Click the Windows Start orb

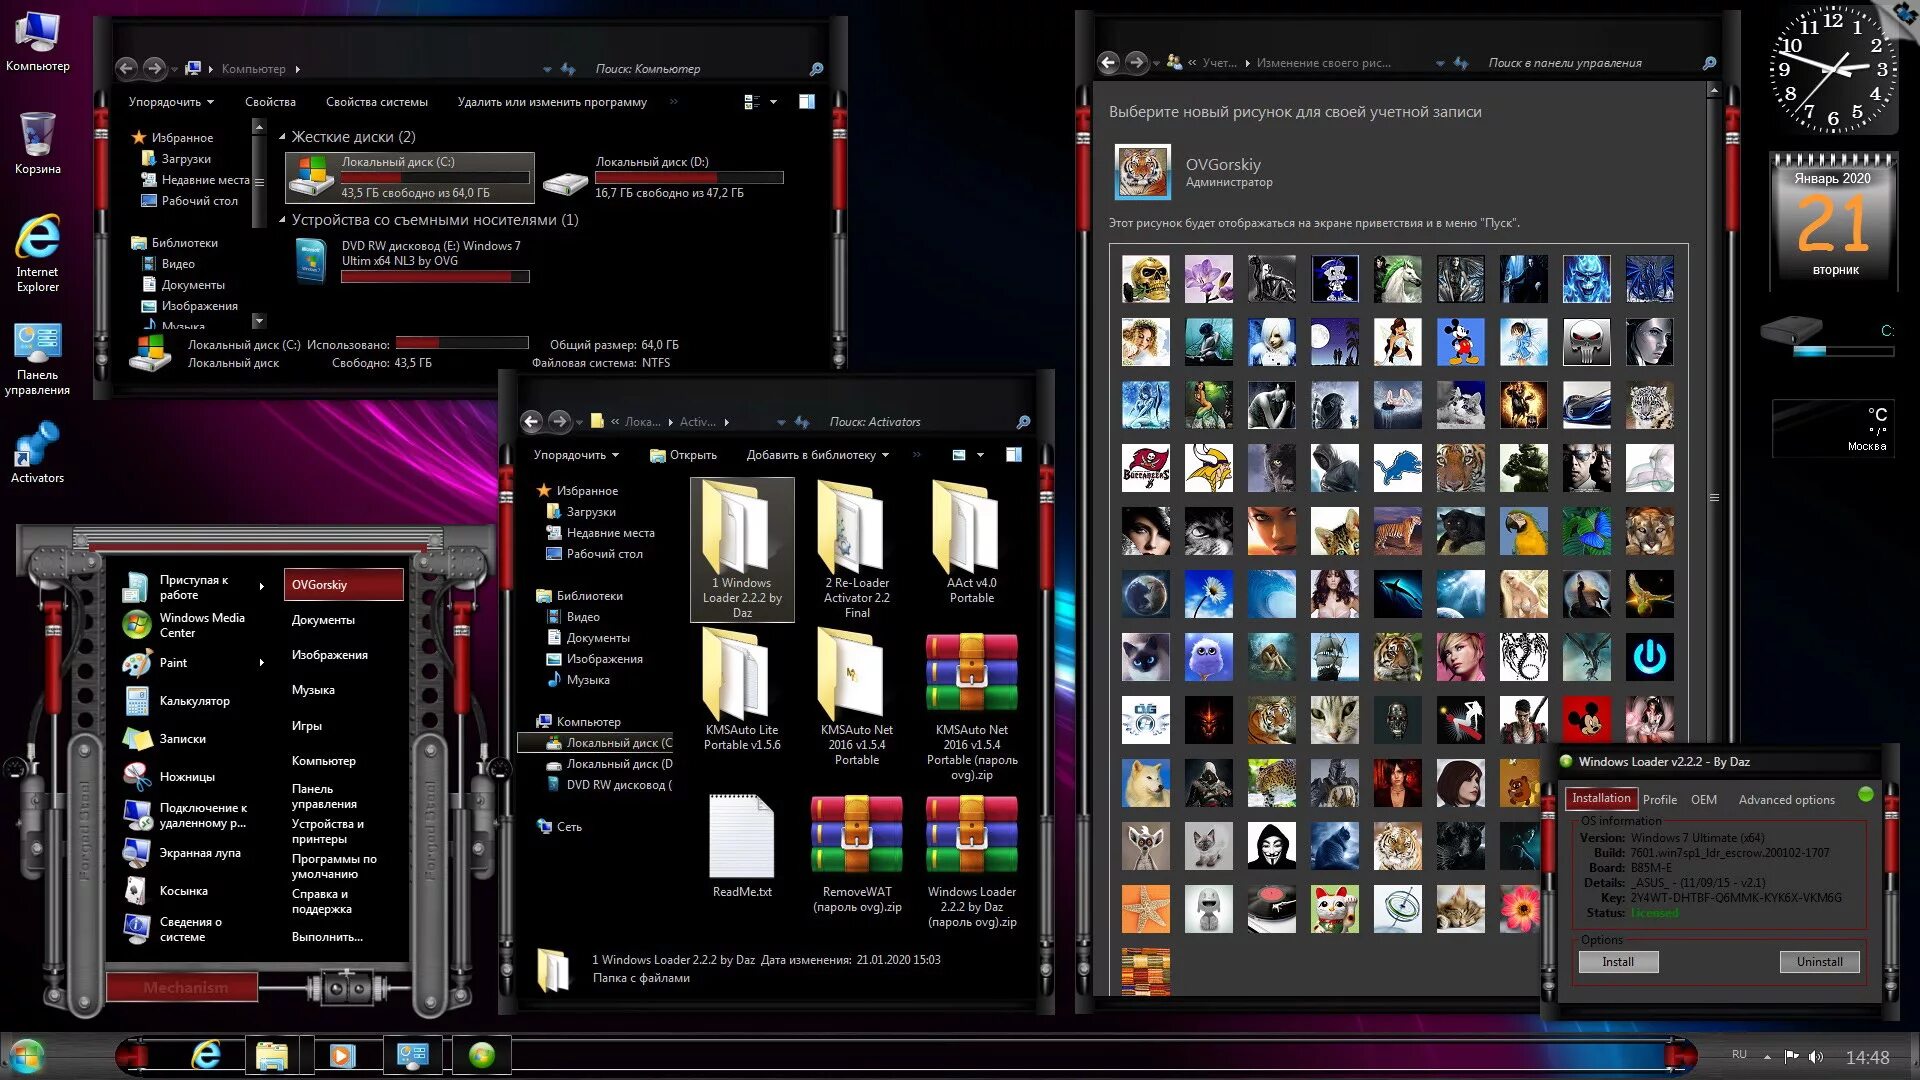pos(26,1056)
